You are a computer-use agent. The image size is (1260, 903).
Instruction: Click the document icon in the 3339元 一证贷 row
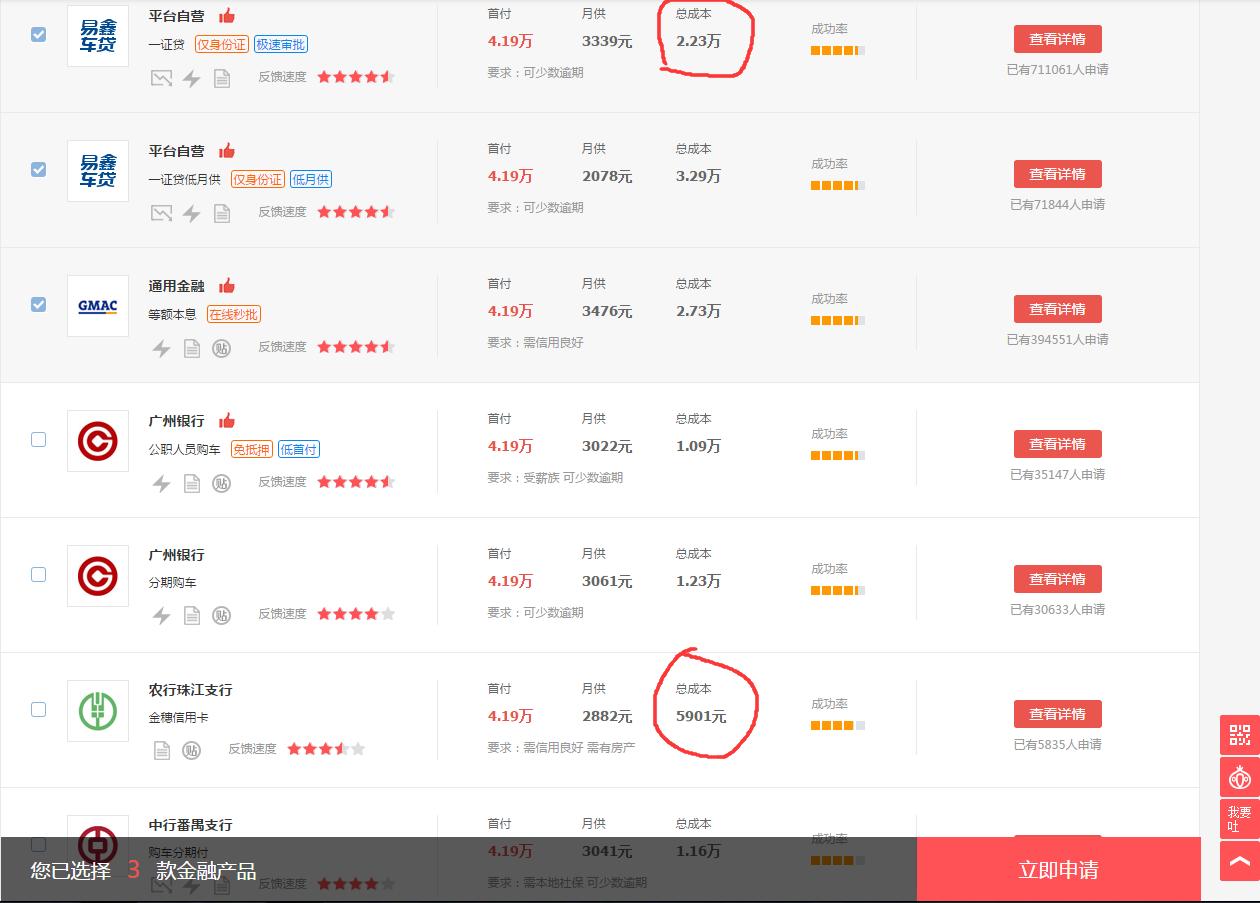click(222, 78)
